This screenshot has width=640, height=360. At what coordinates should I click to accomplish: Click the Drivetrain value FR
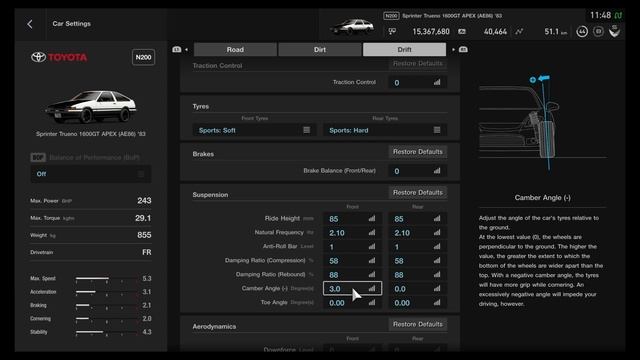tap(147, 252)
